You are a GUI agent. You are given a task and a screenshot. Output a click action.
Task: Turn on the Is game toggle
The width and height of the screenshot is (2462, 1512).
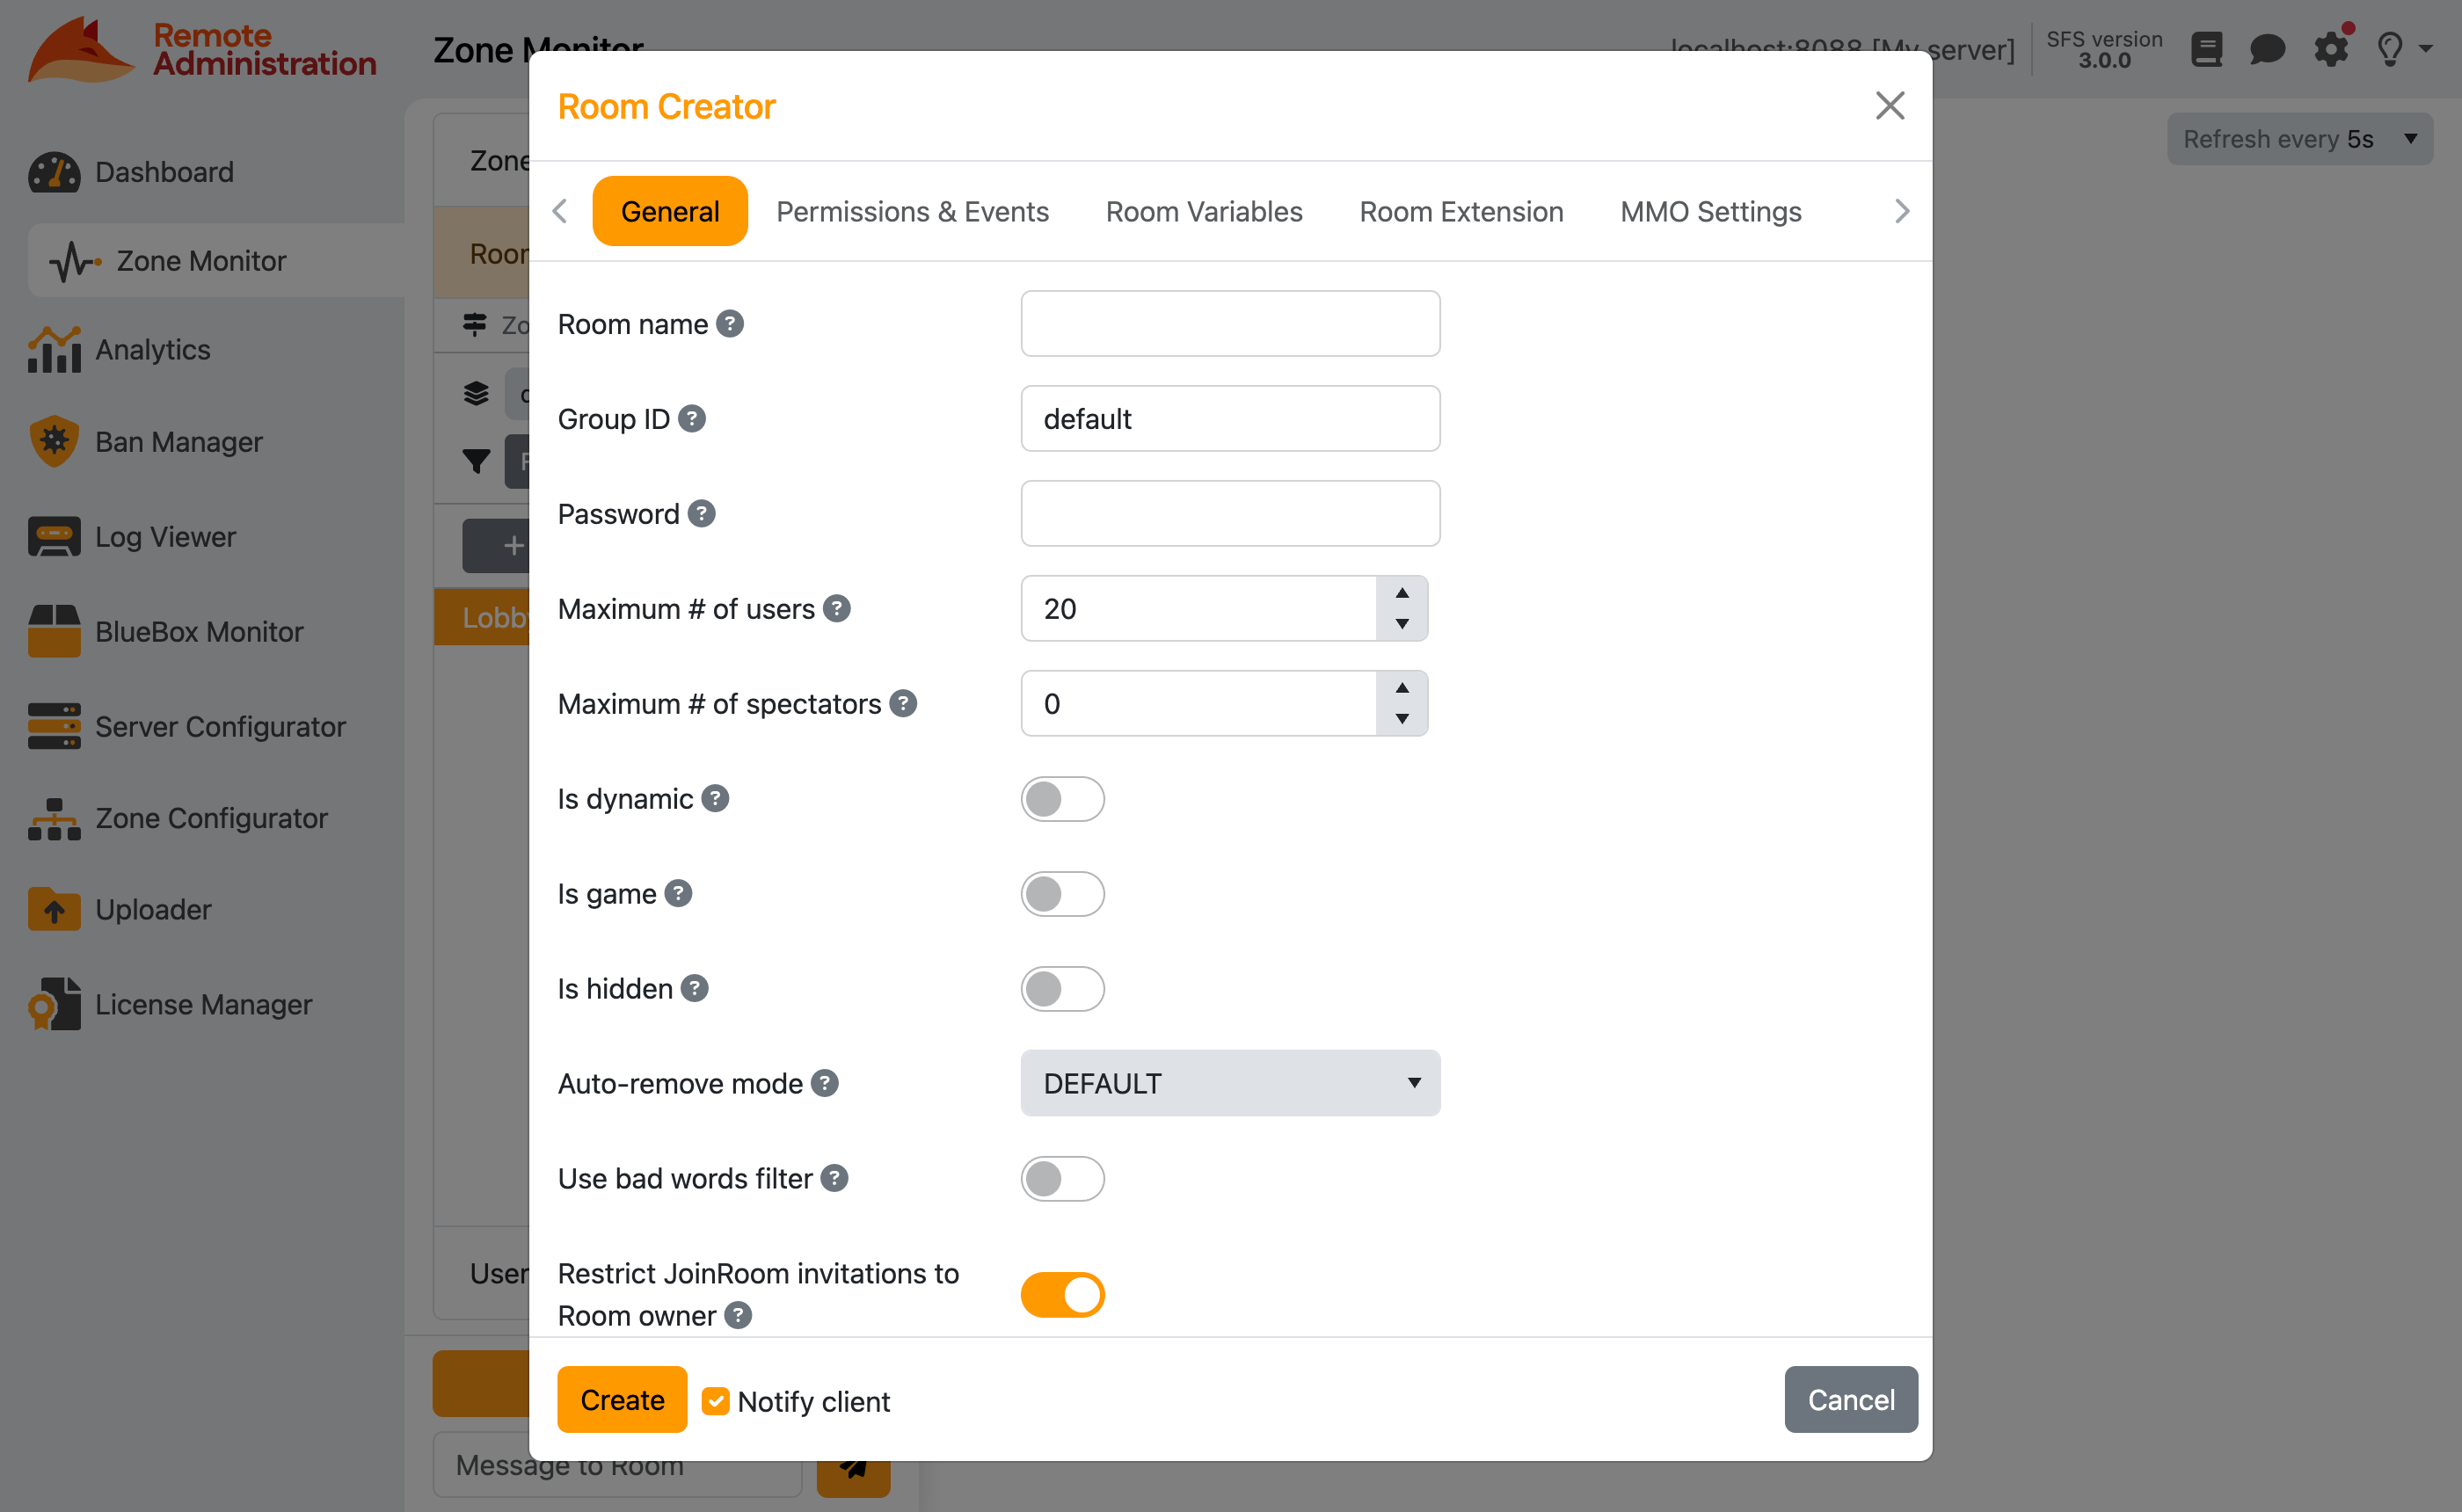[1062, 893]
